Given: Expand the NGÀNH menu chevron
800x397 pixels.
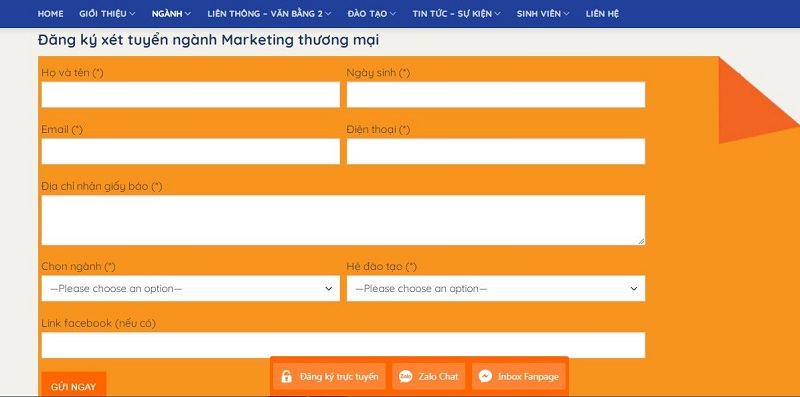Looking at the screenshot, I should click(188, 14).
